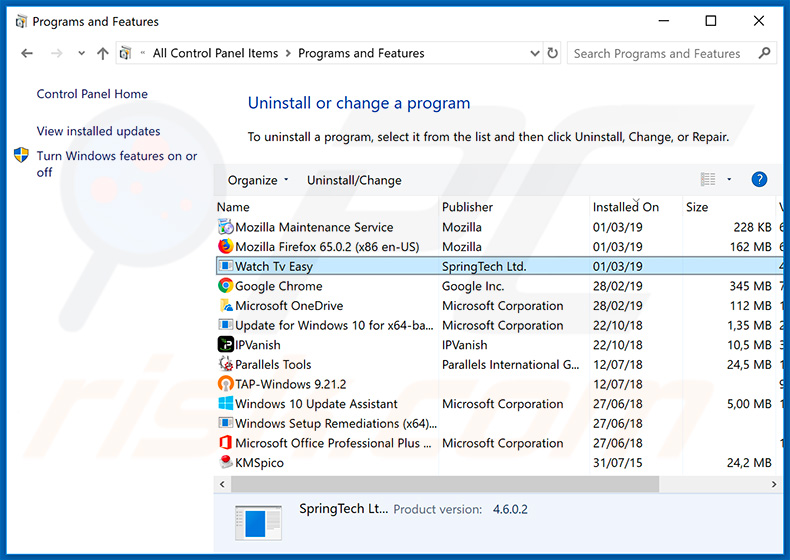Open the Organize menu
Image resolution: width=790 pixels, height=560 pixels.
258,180
